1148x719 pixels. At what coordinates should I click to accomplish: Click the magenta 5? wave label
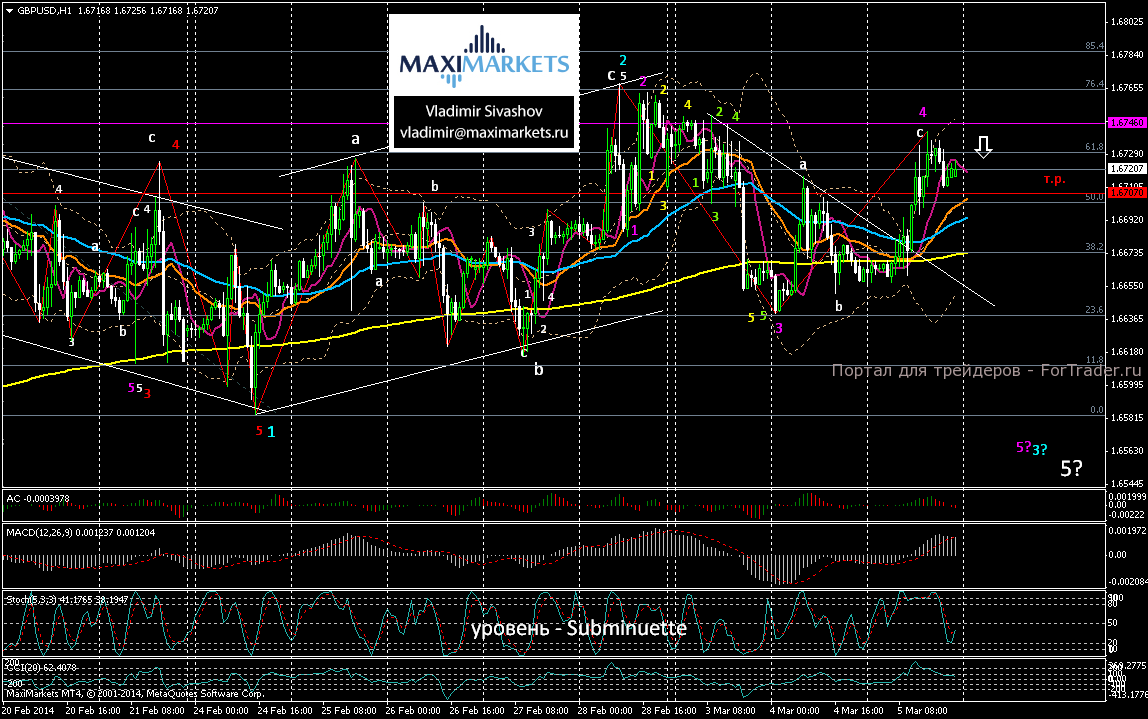coord(1024,447)
